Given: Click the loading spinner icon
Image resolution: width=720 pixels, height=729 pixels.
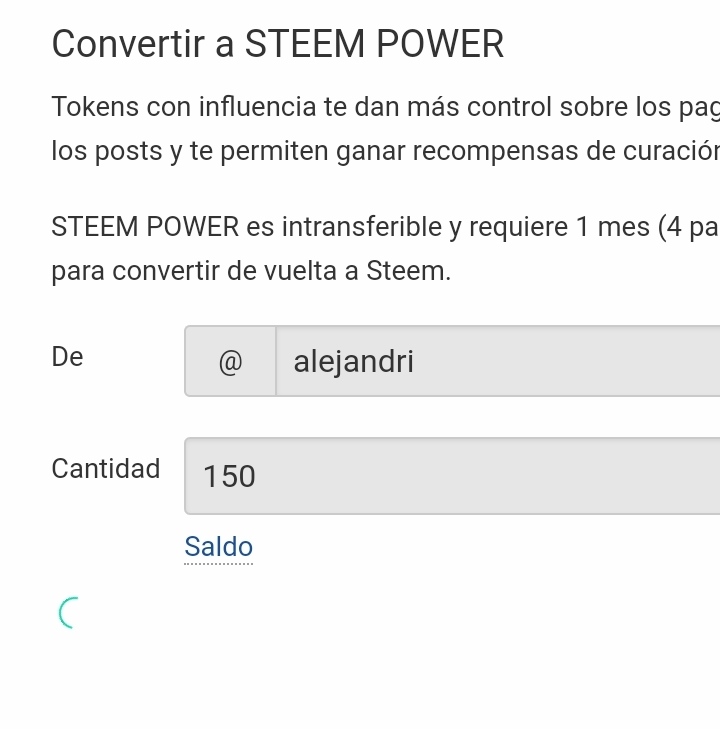Looking at the screenshot, I should (x=69, y=613).
